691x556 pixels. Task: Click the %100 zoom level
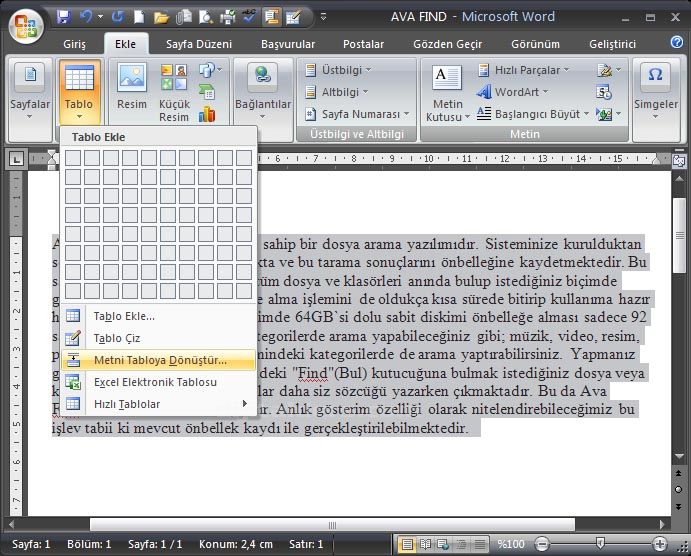pos(510,545)
